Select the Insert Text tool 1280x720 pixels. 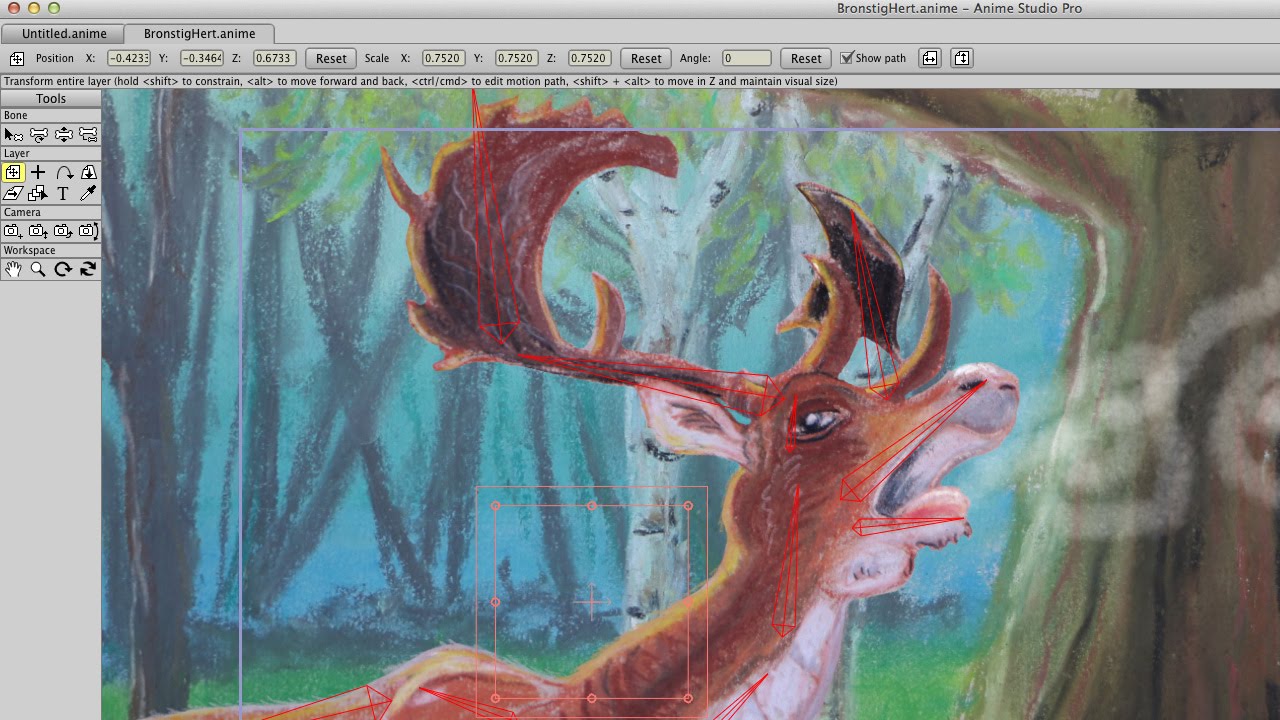(63, 194)
